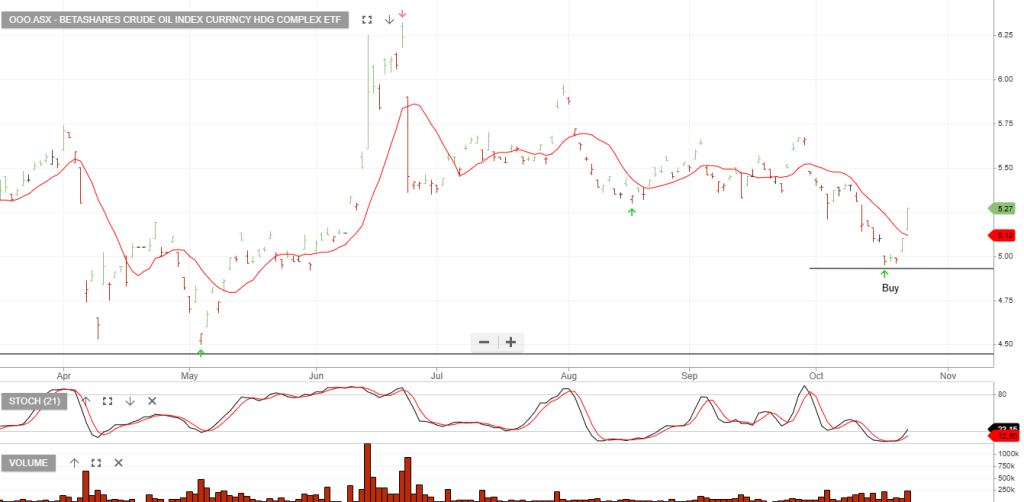This screenshot has width=1024, height=502.
Task: Select the October Buy signal arrow
Action: tap(885, 273)
